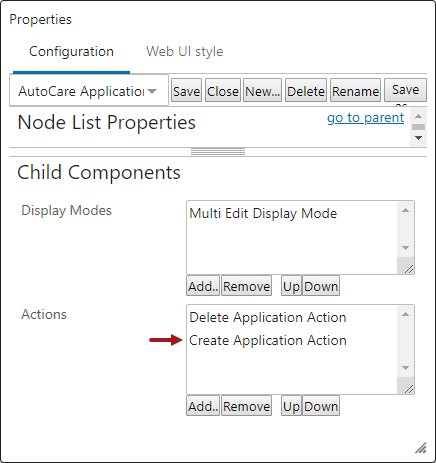Screen dimensions: 436x463
Task: Click the New... button
Action: click(x=262, y=91)
